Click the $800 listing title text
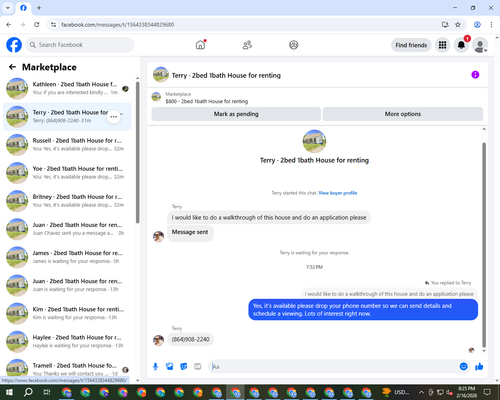The image size is (500, 400). pos(207,101)
